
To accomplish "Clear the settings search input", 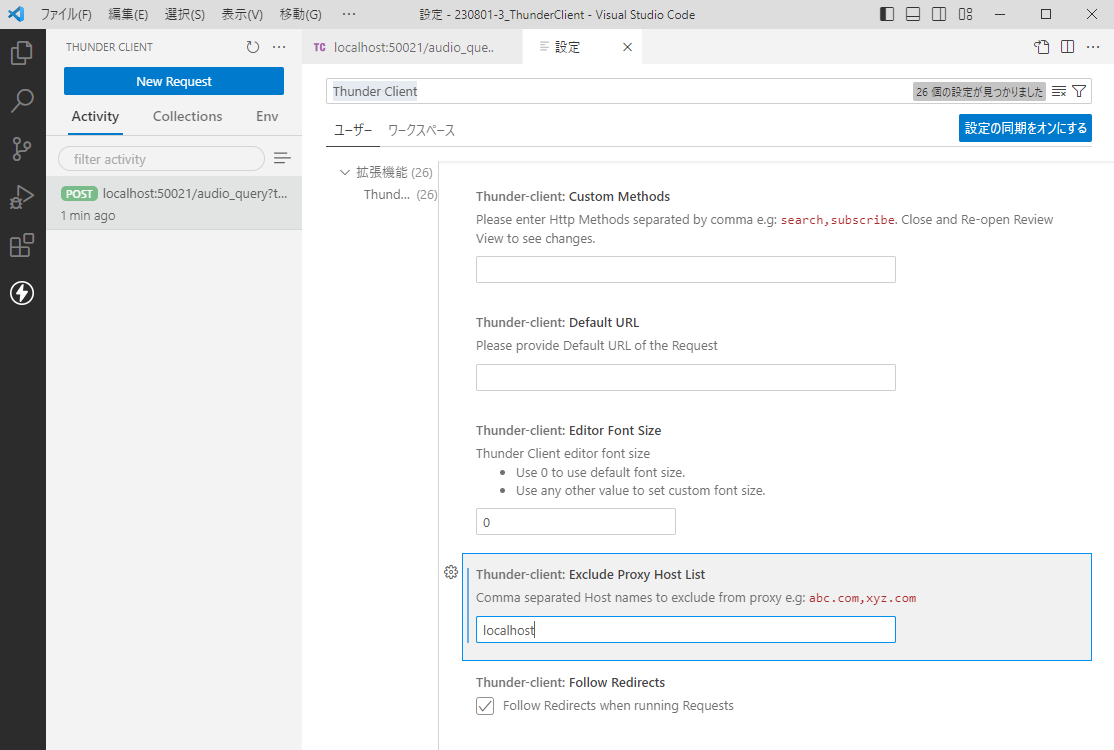I will click(x=1059, y=91).
